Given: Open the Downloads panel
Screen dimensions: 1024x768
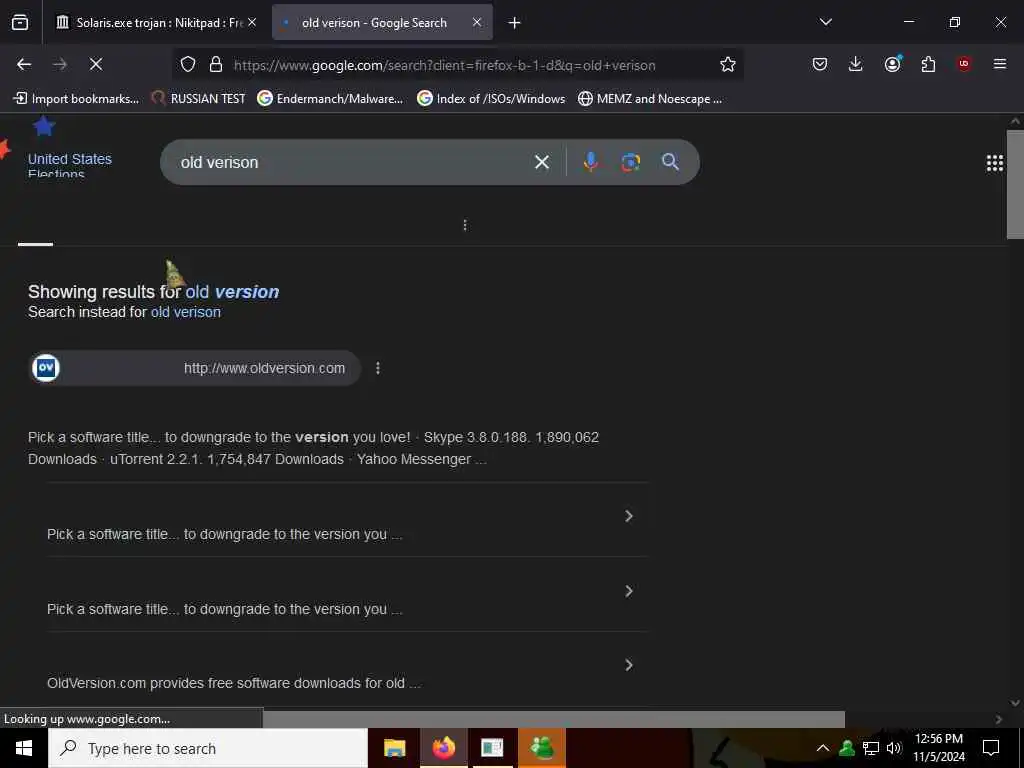Looking at the screenshot, I should (856, 64).
